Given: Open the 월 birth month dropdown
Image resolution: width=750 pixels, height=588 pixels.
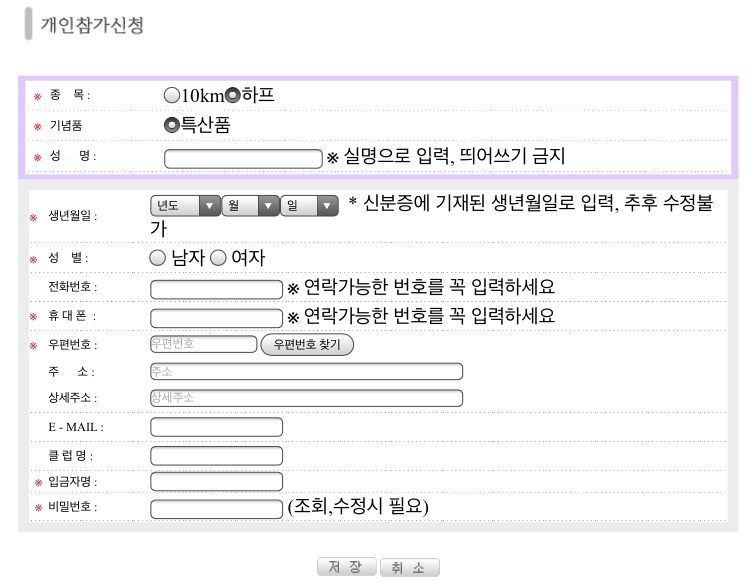Looking at the screenshot, I should pos(251,206).
